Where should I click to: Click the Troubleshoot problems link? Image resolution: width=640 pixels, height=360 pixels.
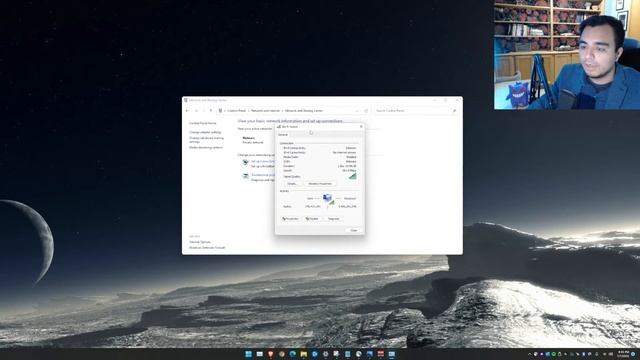263,175
